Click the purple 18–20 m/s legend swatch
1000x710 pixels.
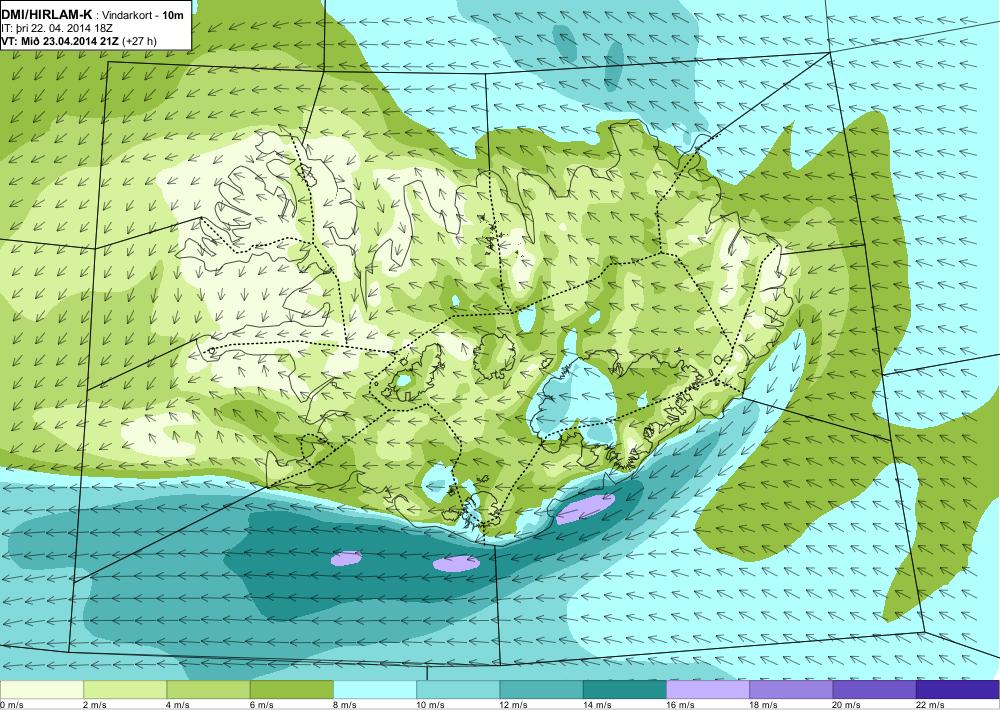click(791, 689)
